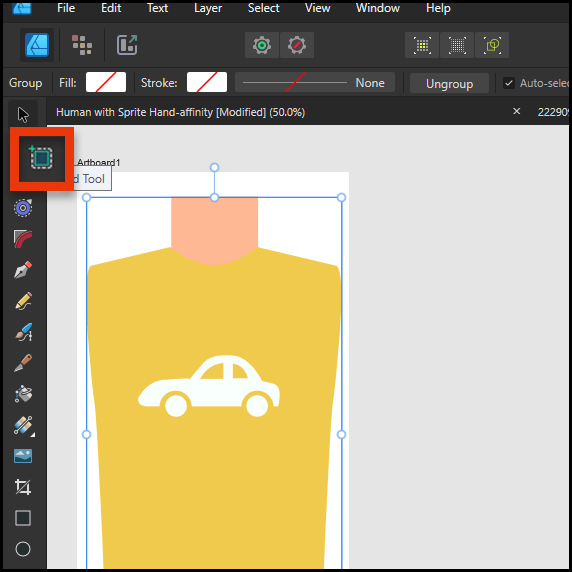Click the right-middle selection handle

(x=341, y=434)
